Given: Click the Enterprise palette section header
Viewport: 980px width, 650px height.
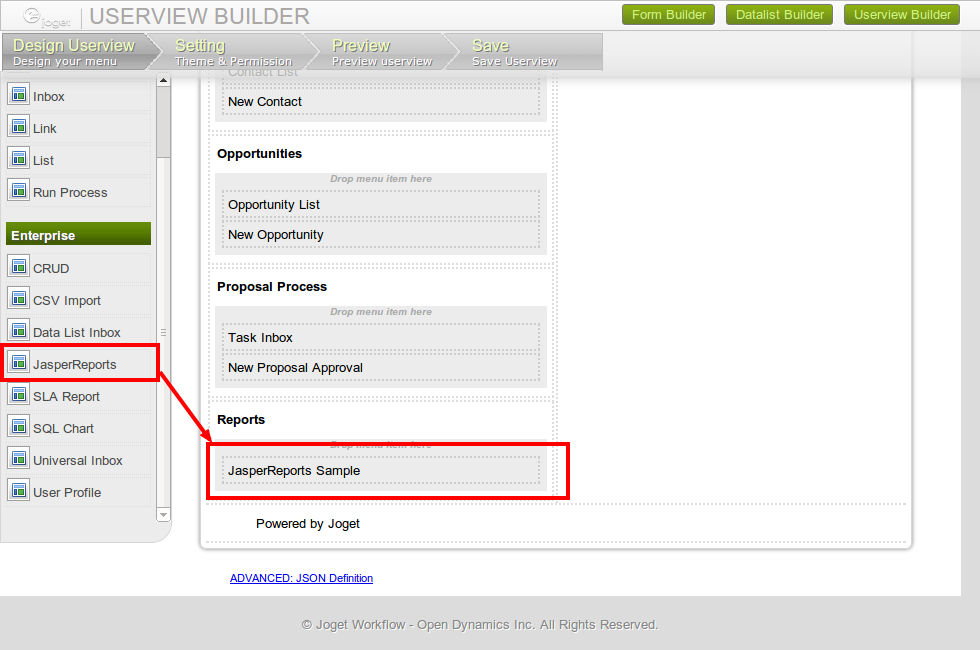Looking at the screenshot, I should pos(78,234).
